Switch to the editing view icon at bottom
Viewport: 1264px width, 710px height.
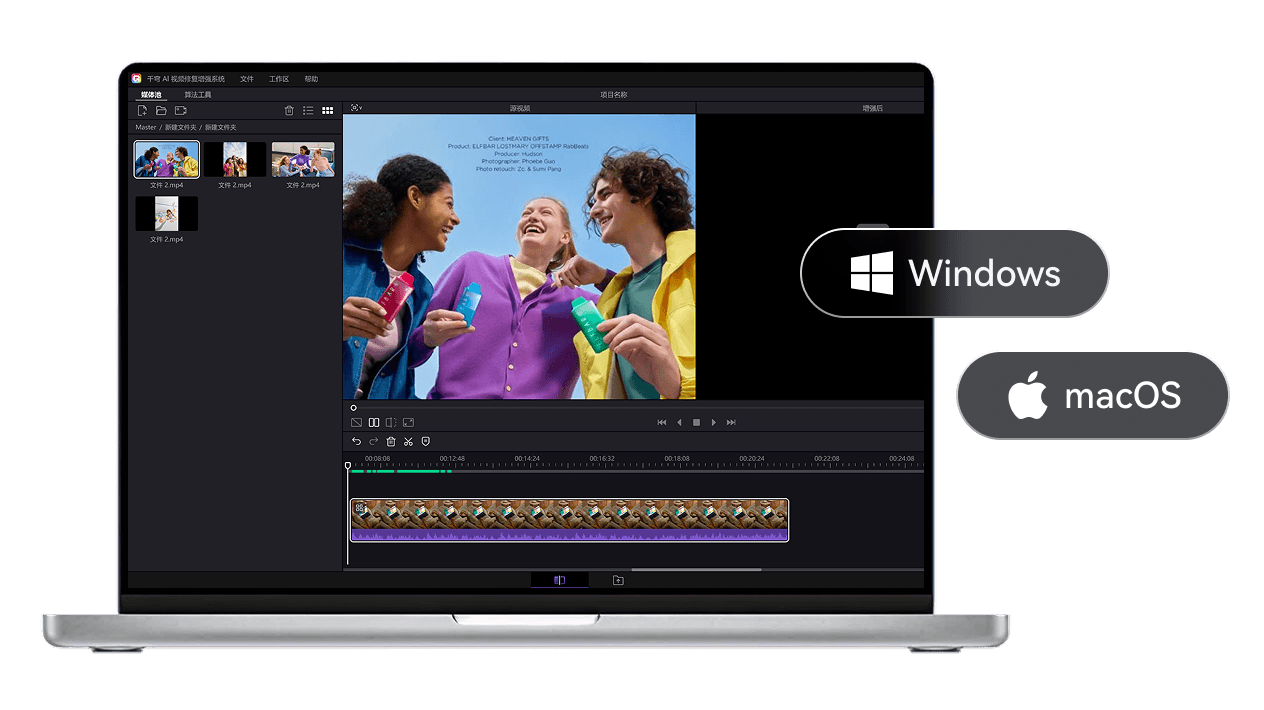coord(559,580)
